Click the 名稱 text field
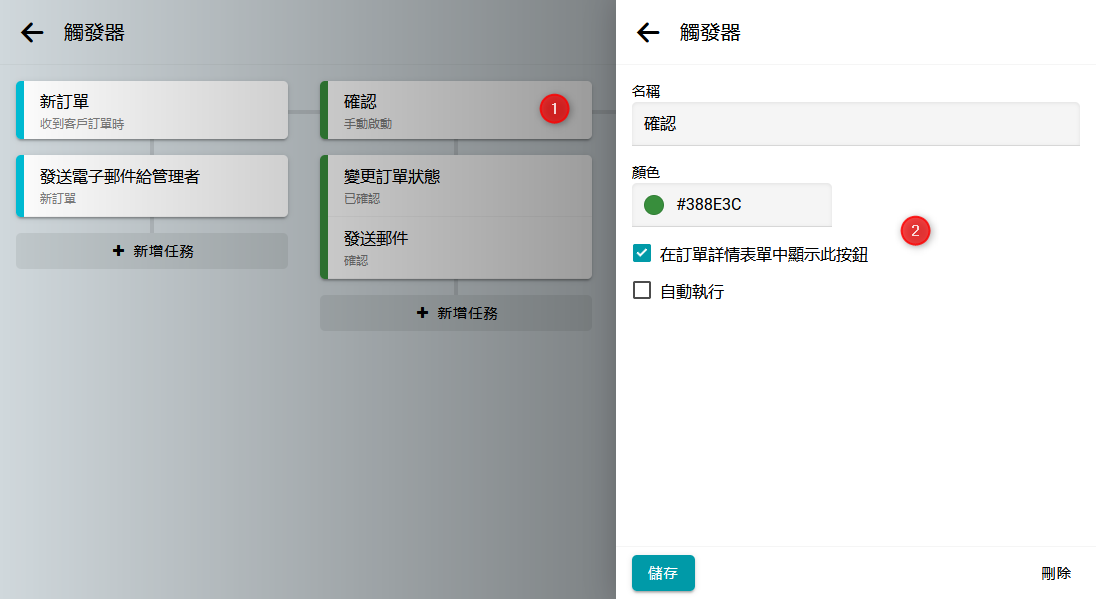 pyautogui.click(x=855, y=124)
